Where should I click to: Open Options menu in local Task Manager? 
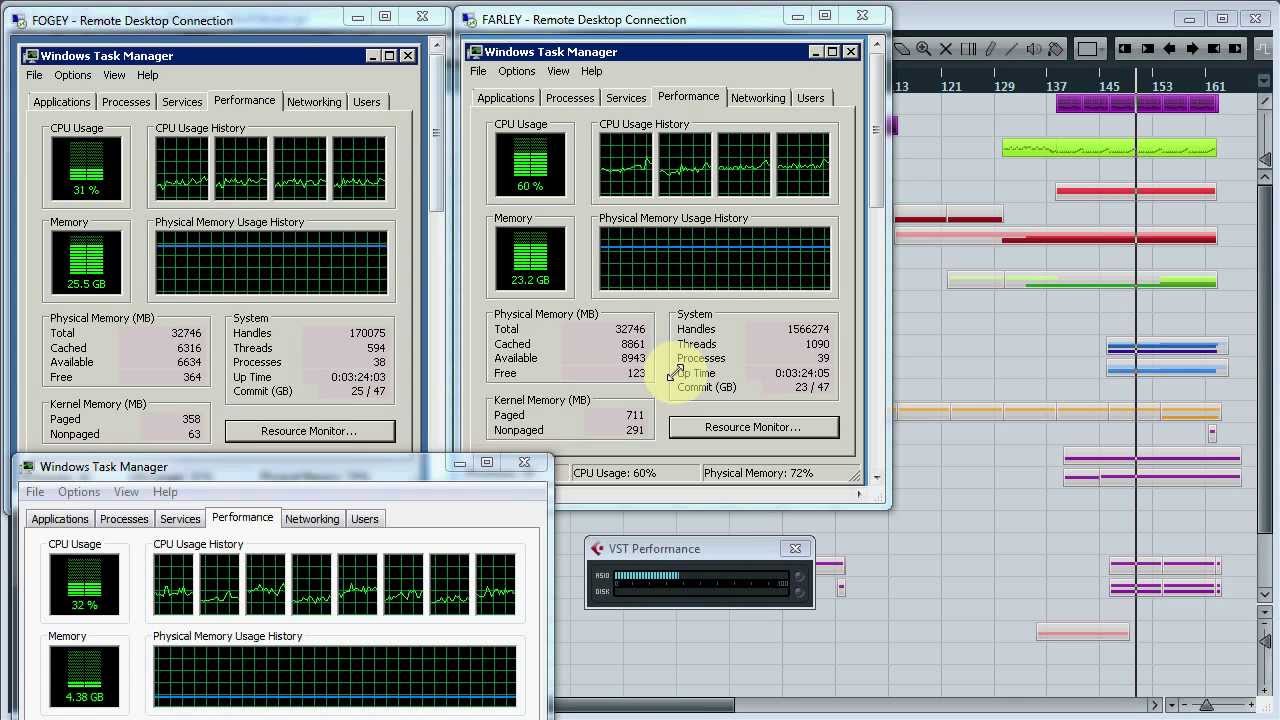[79, 492]
